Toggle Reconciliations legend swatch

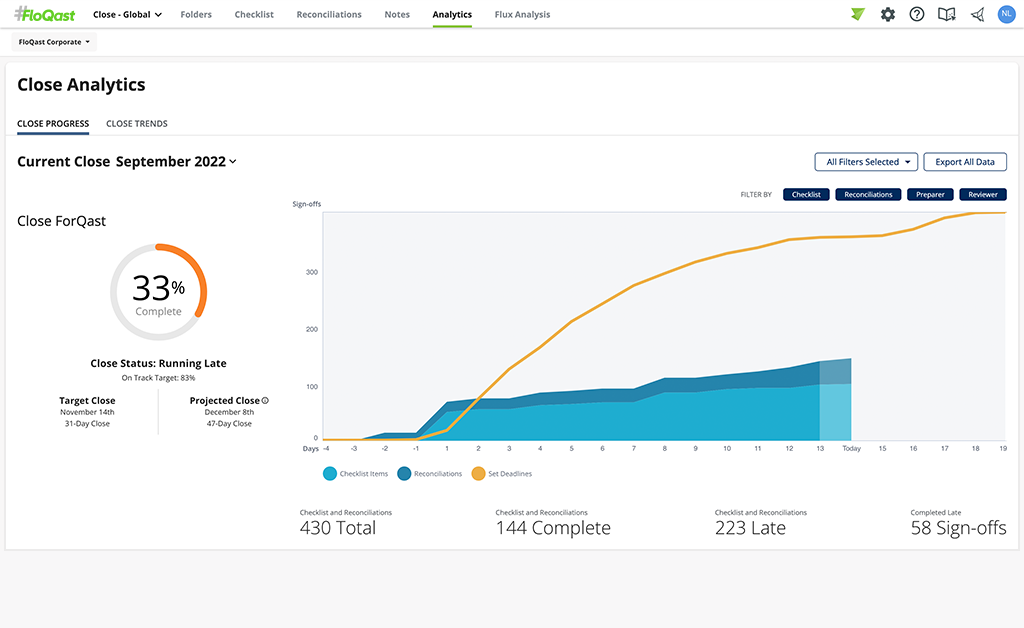[x=404, y=474]
